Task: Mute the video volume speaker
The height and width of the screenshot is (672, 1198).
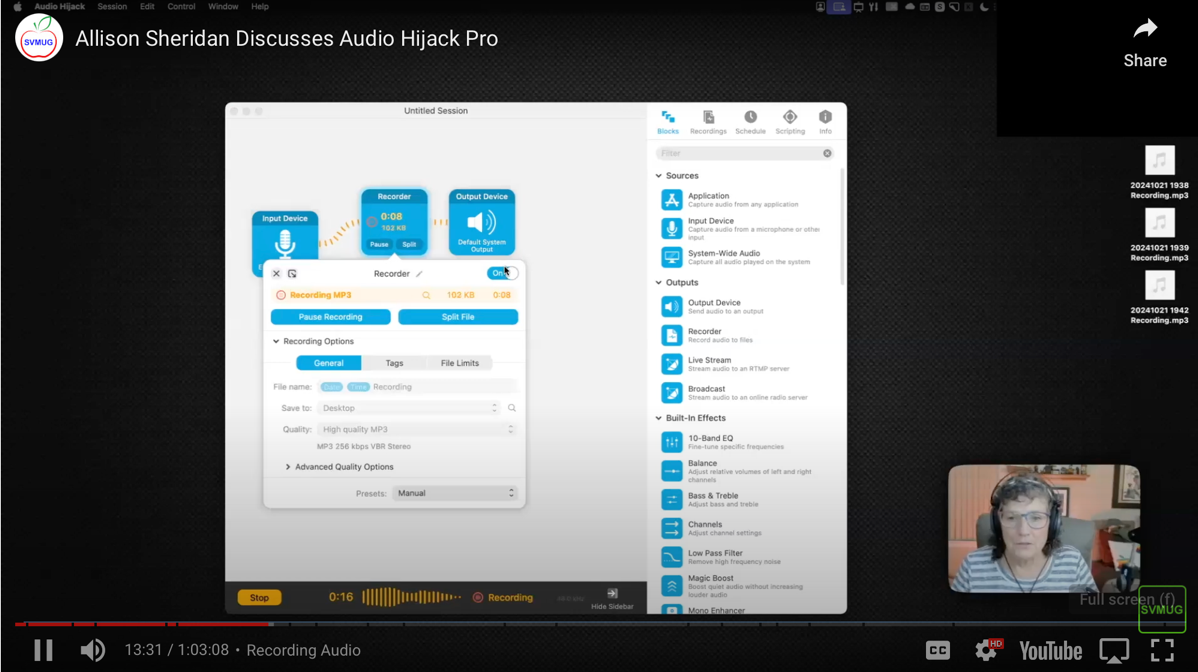Action: (x=92, y=650)
